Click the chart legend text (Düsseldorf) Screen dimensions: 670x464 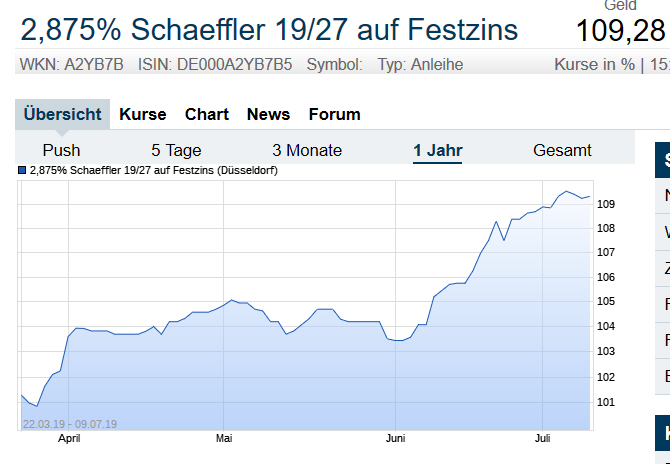(x=153, y=171)
